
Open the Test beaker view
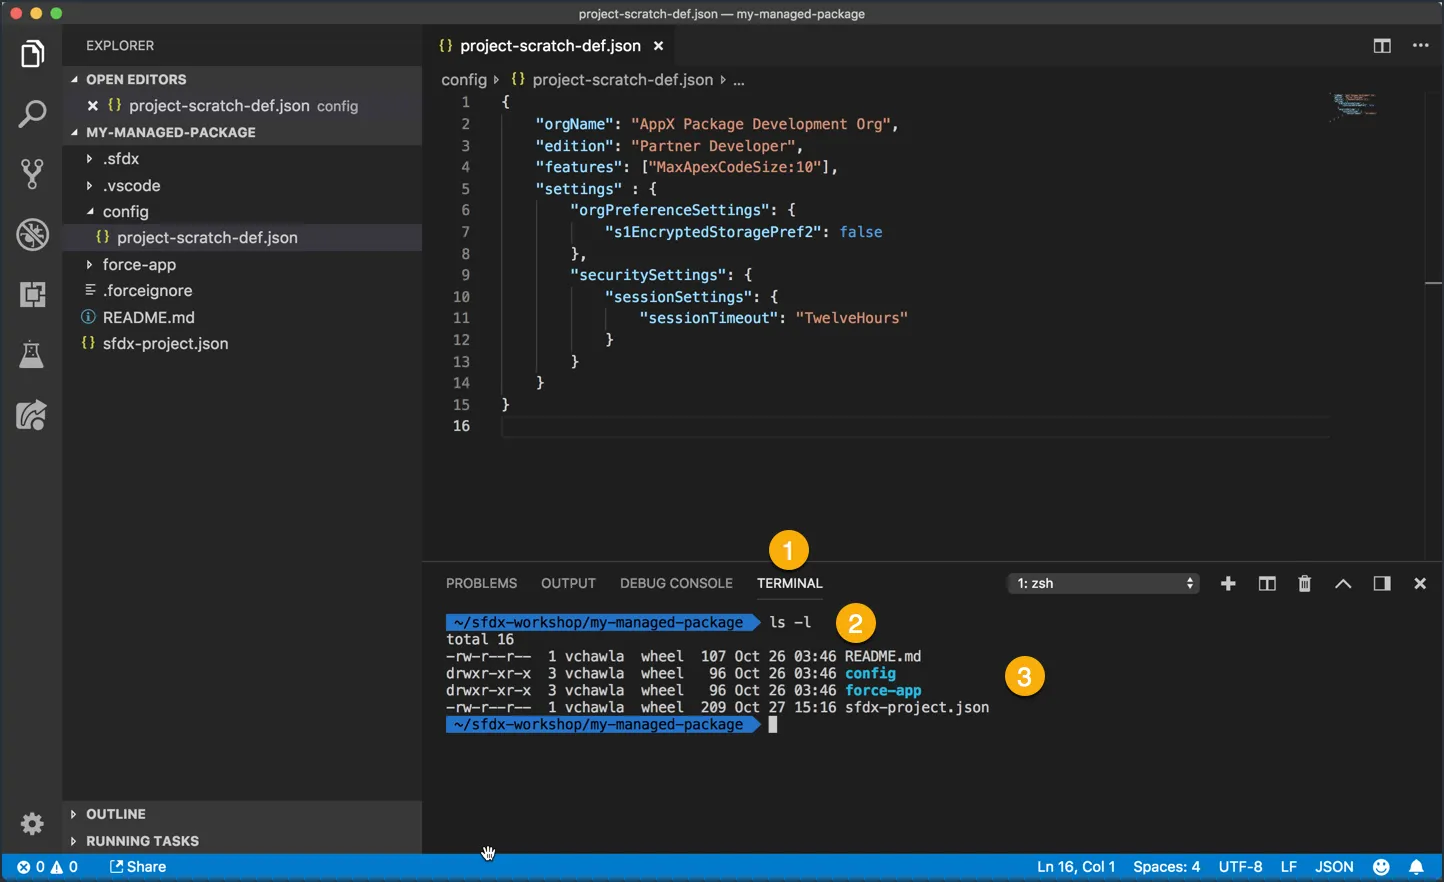point(32,354)
